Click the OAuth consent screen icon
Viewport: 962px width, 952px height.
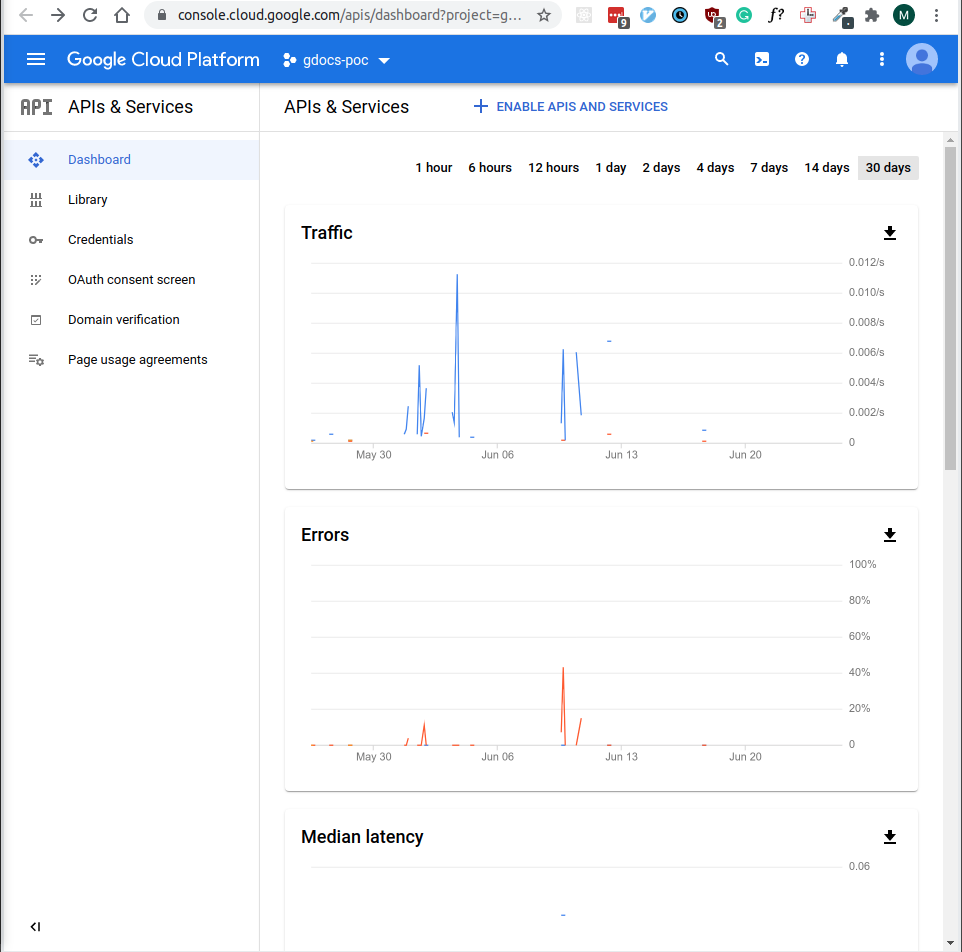pyautogui.click(x=36, y=280)
